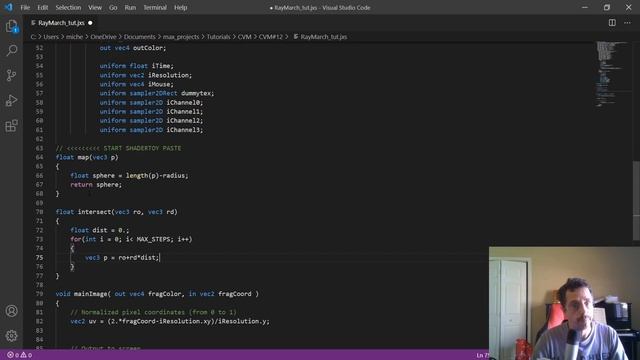
Task: Click the Split Editor Right icon
Action: point(612,23)
